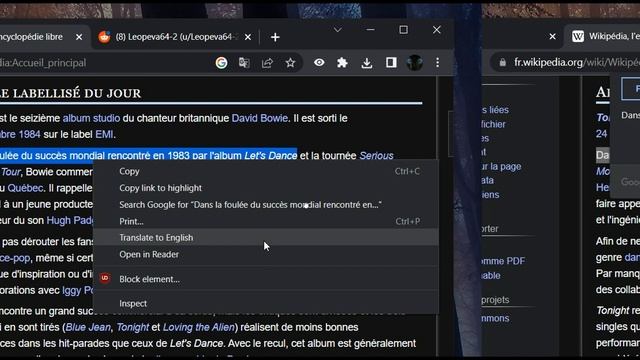Click 'Labellisé du jour' heading text

click(77, 93)
